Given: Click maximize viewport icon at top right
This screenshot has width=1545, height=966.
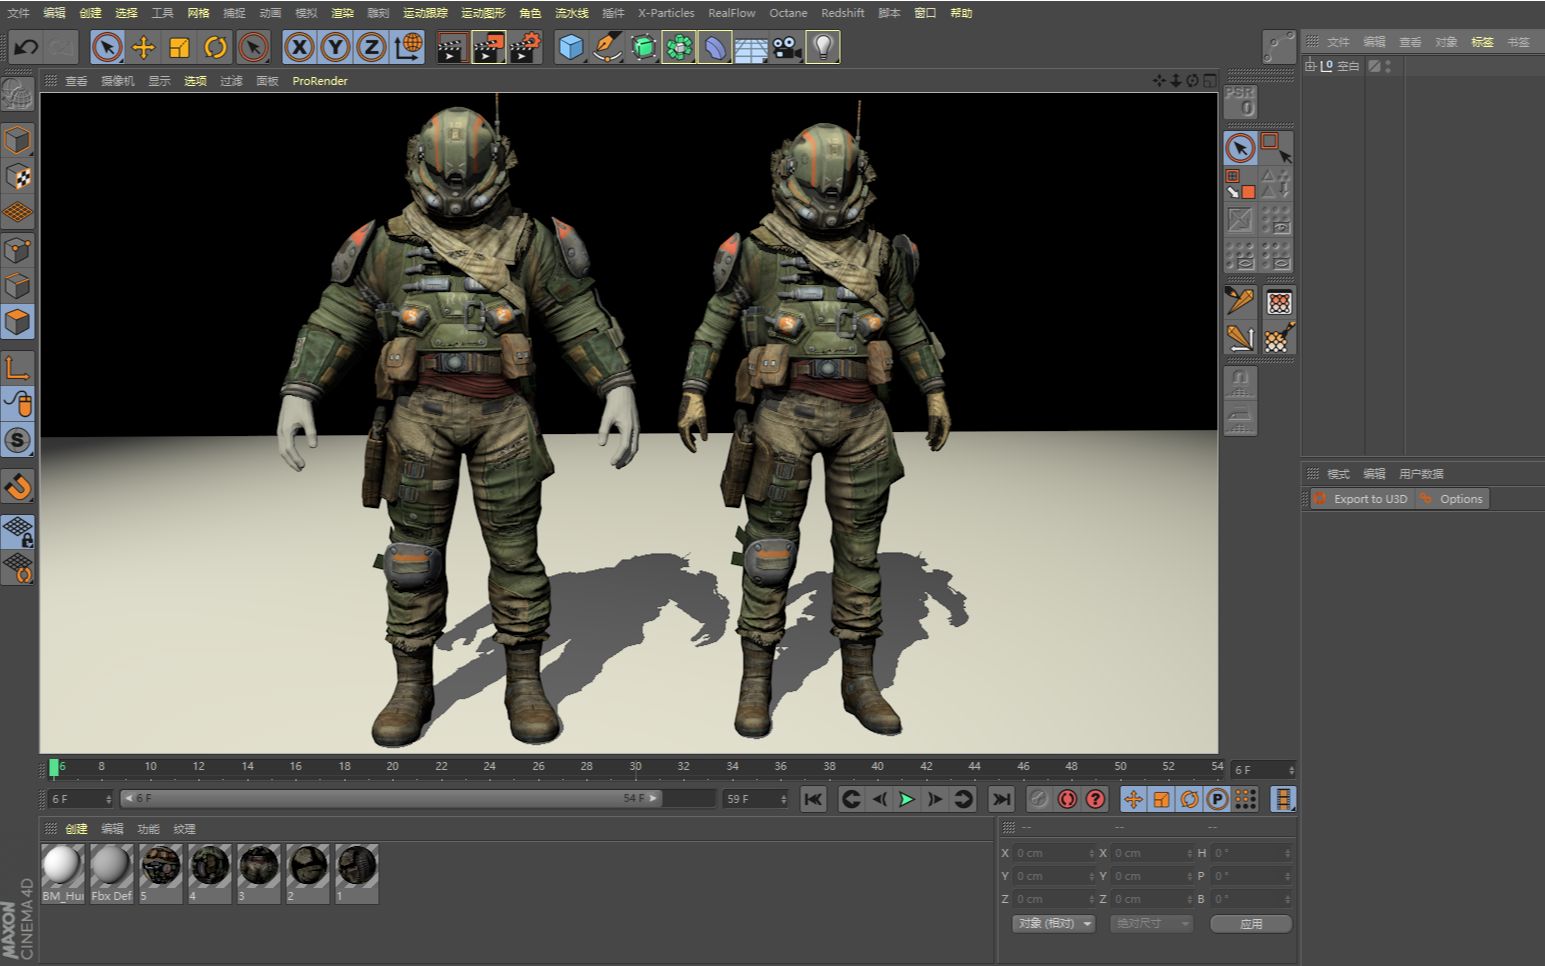Looking at the screenshot, I should [x=1210, y=81].
